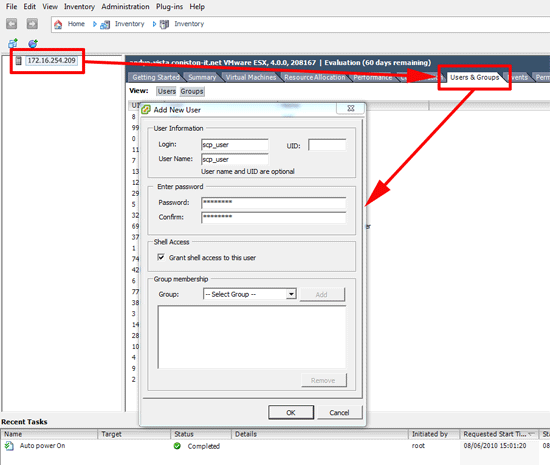
Task: Select the user row with UID 99
Action: 135,128
